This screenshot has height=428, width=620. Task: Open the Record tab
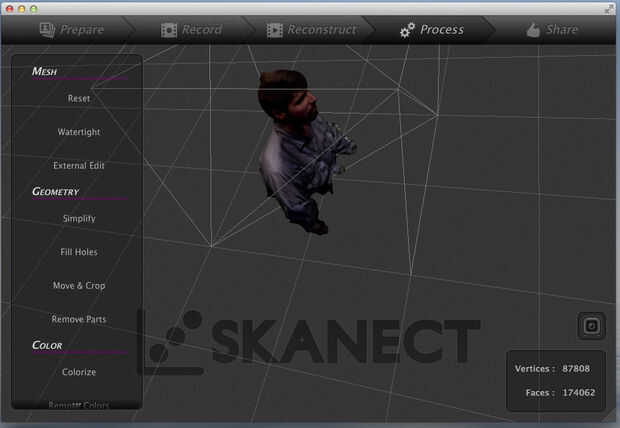(192, 30)
